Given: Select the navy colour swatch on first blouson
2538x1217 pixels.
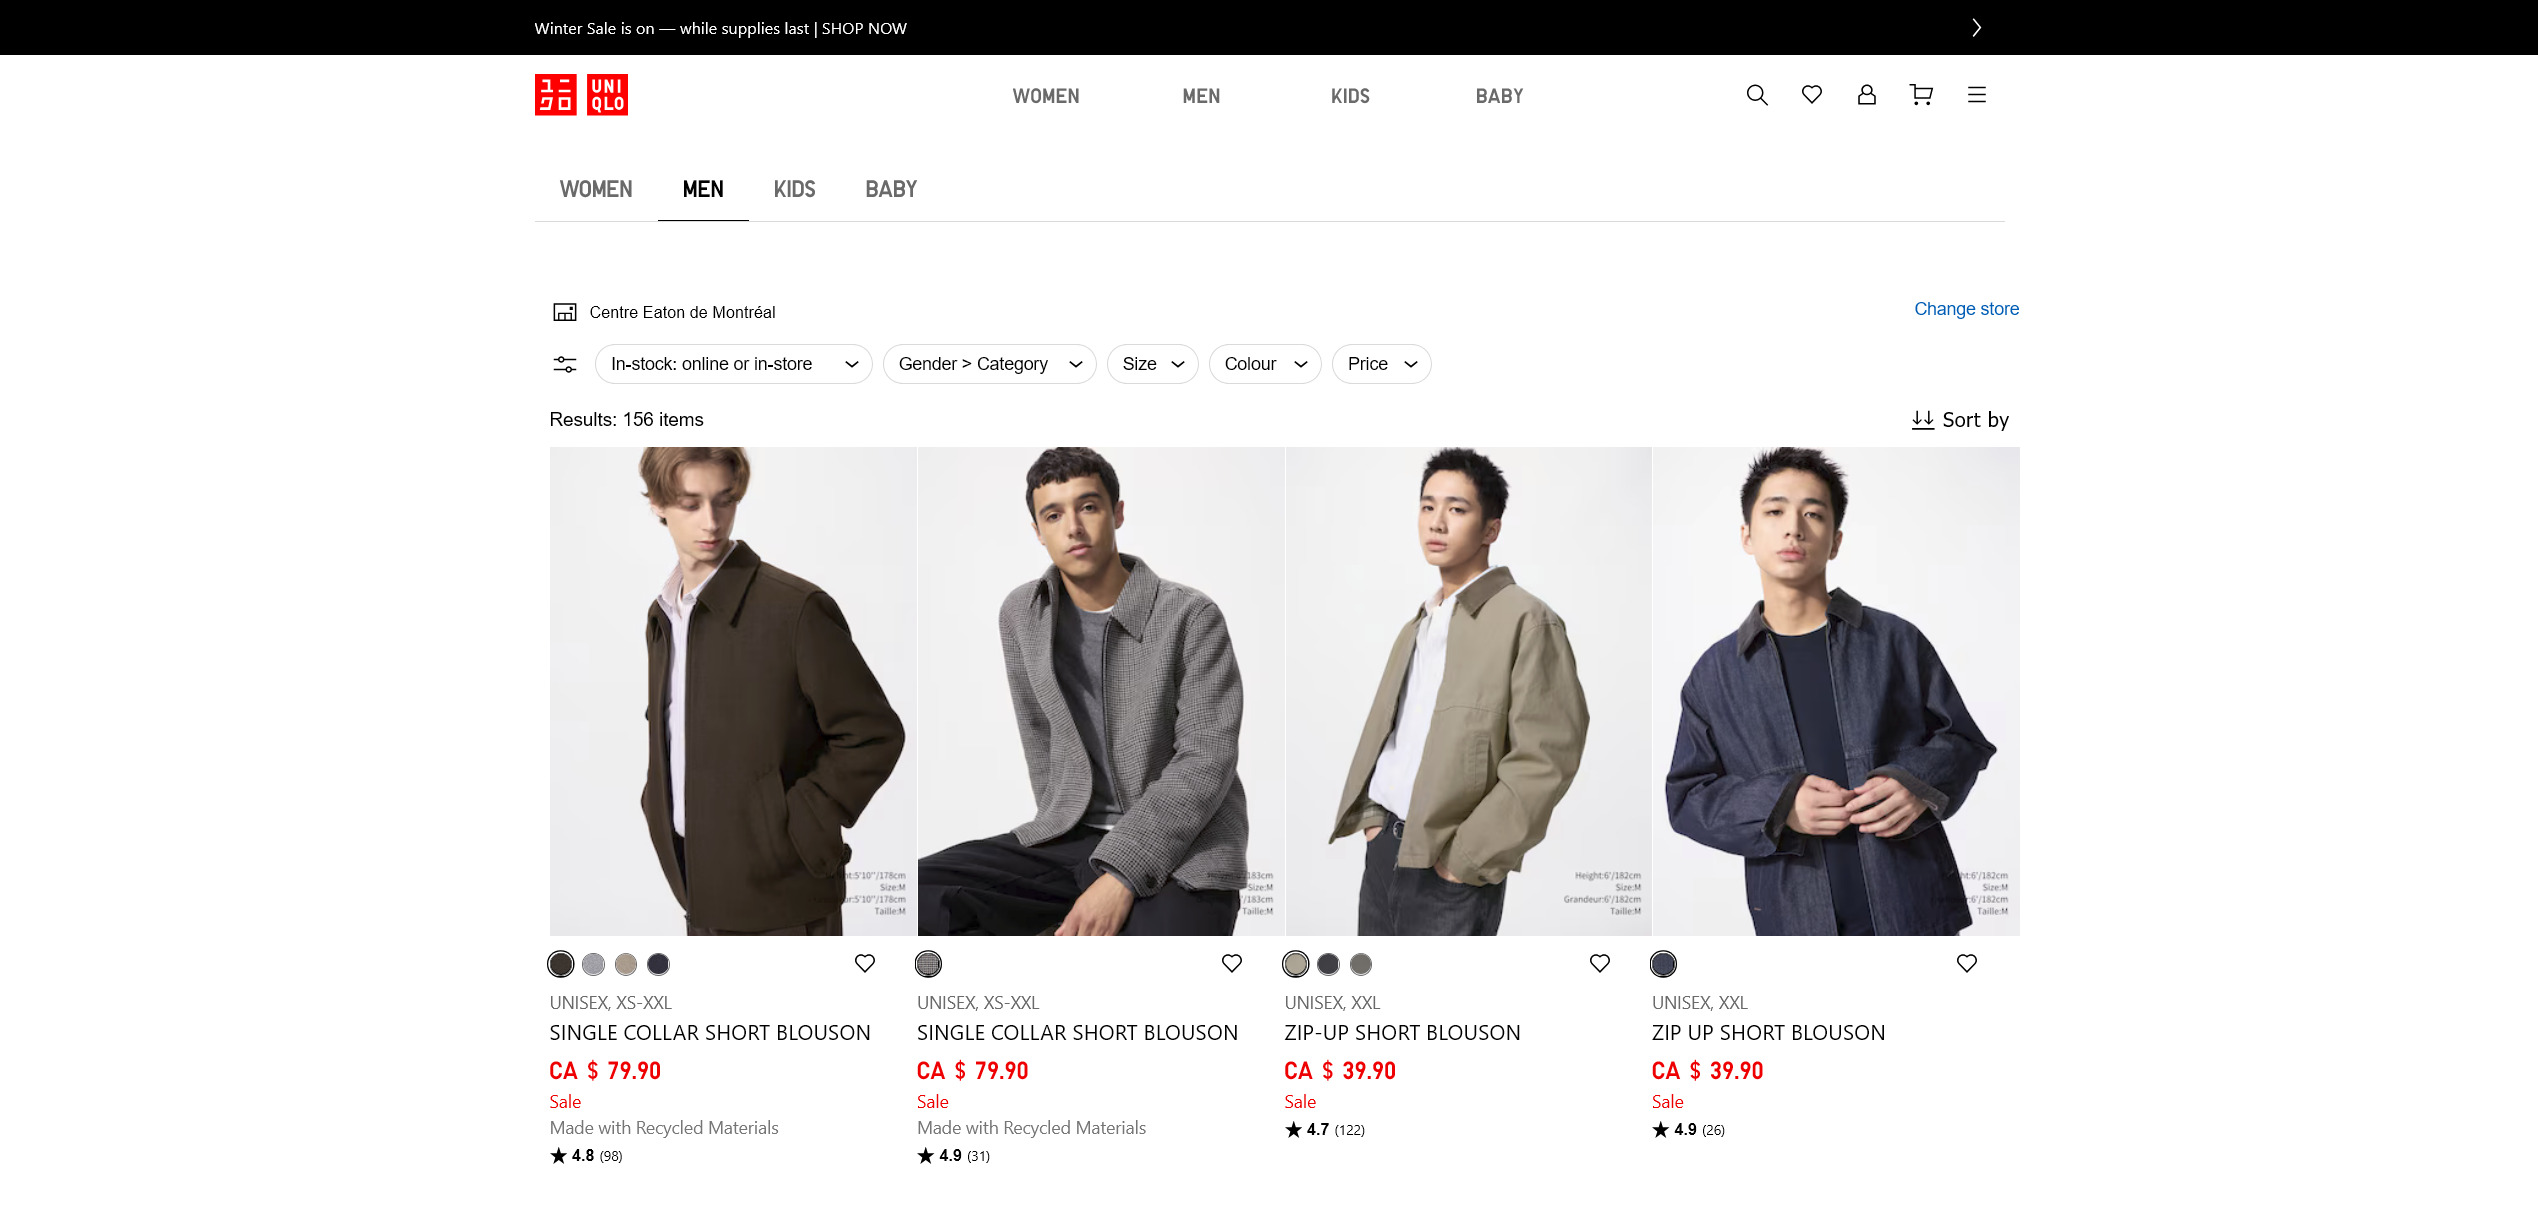Looking at the screenshot, I should [658, 964].
